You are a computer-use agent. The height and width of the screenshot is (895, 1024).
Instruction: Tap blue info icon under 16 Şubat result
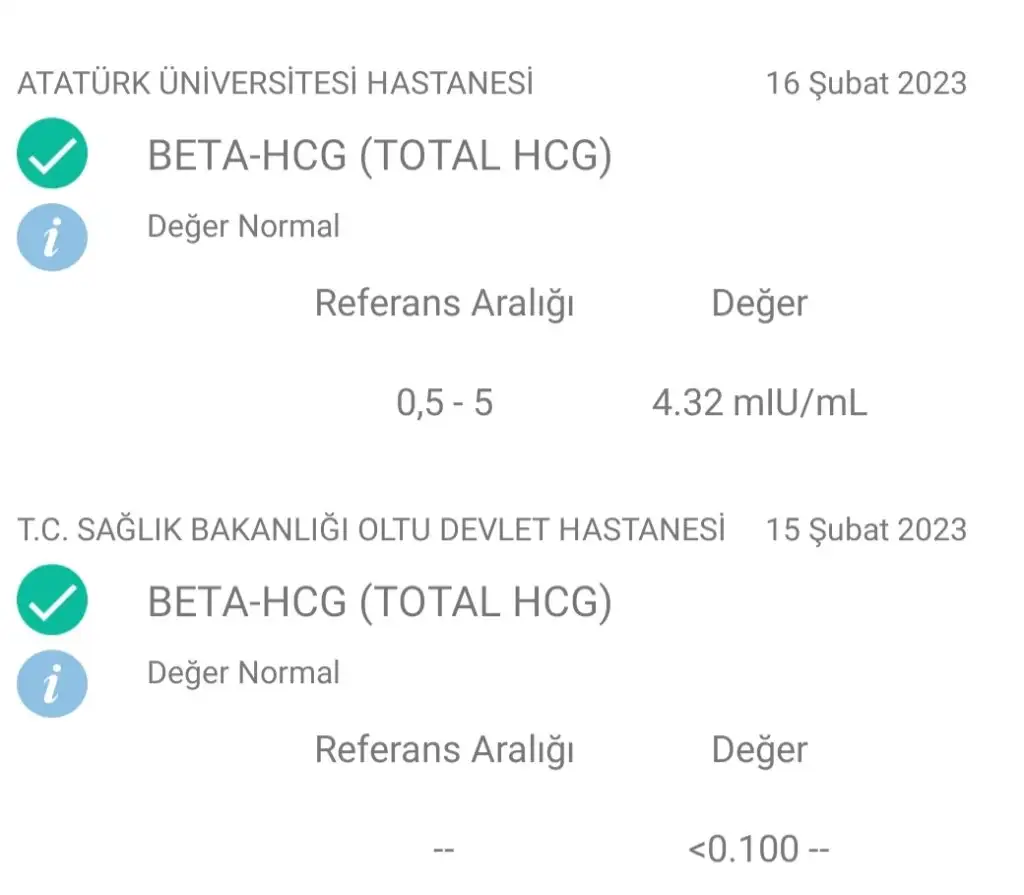(52, 237)
